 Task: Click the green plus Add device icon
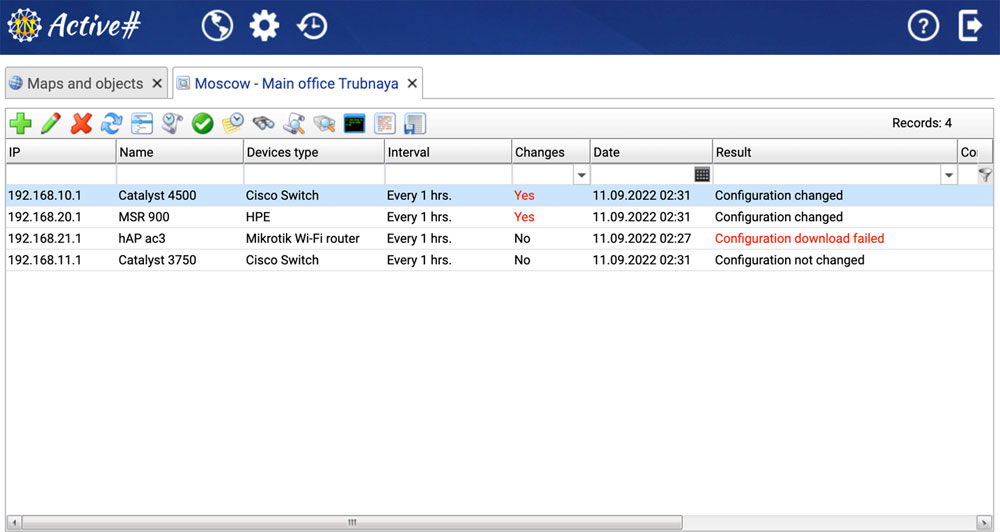click(x=20, y=124)
